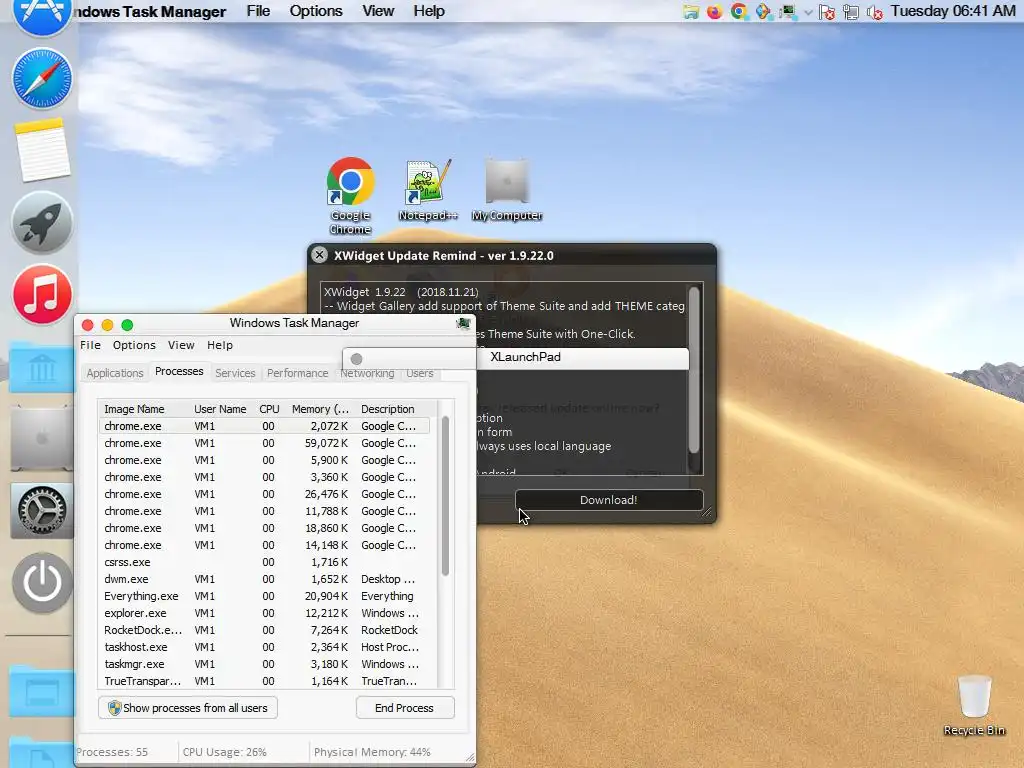Open the Notes icon in dock
Image resolution: width=1024 pixels, height=768 pixels.
[42, 150]
